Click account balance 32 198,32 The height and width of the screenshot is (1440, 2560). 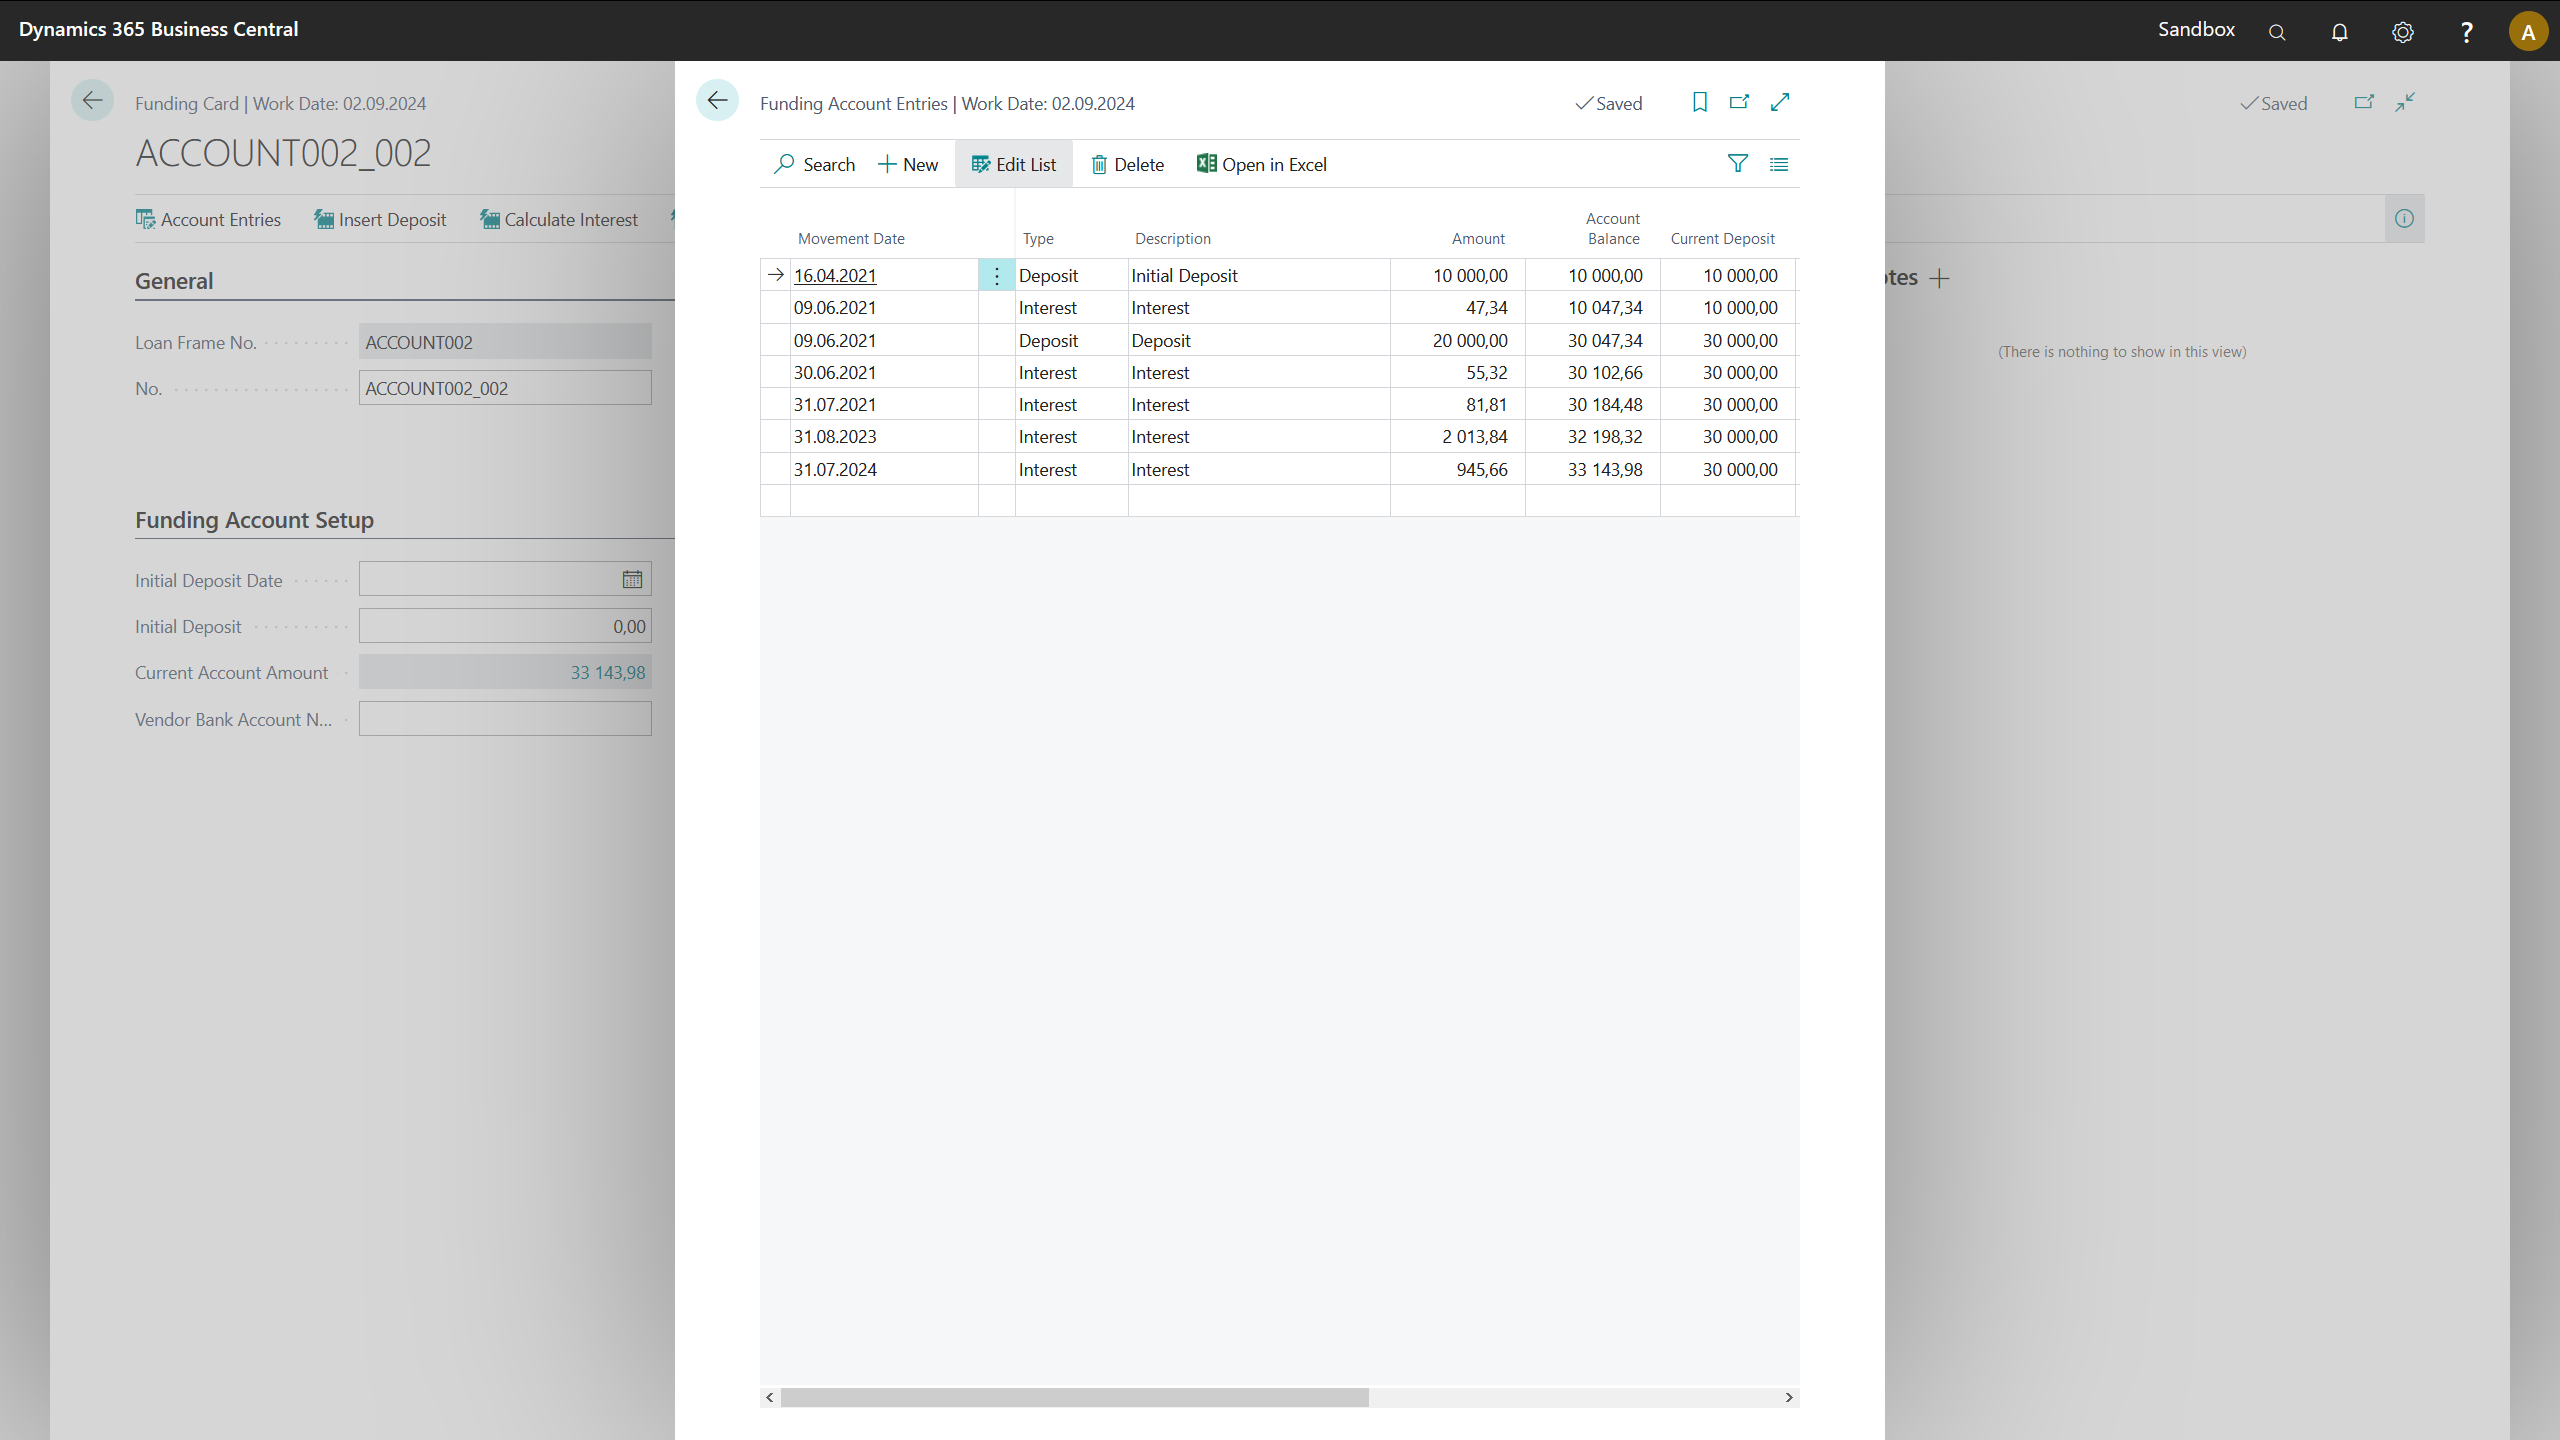(1593, 436)
